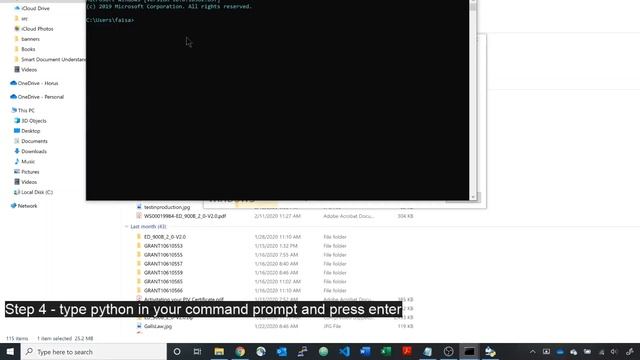Select OneDrive - Horus in the sidebar
640x360 pixels.
click(x=38, y=83)
